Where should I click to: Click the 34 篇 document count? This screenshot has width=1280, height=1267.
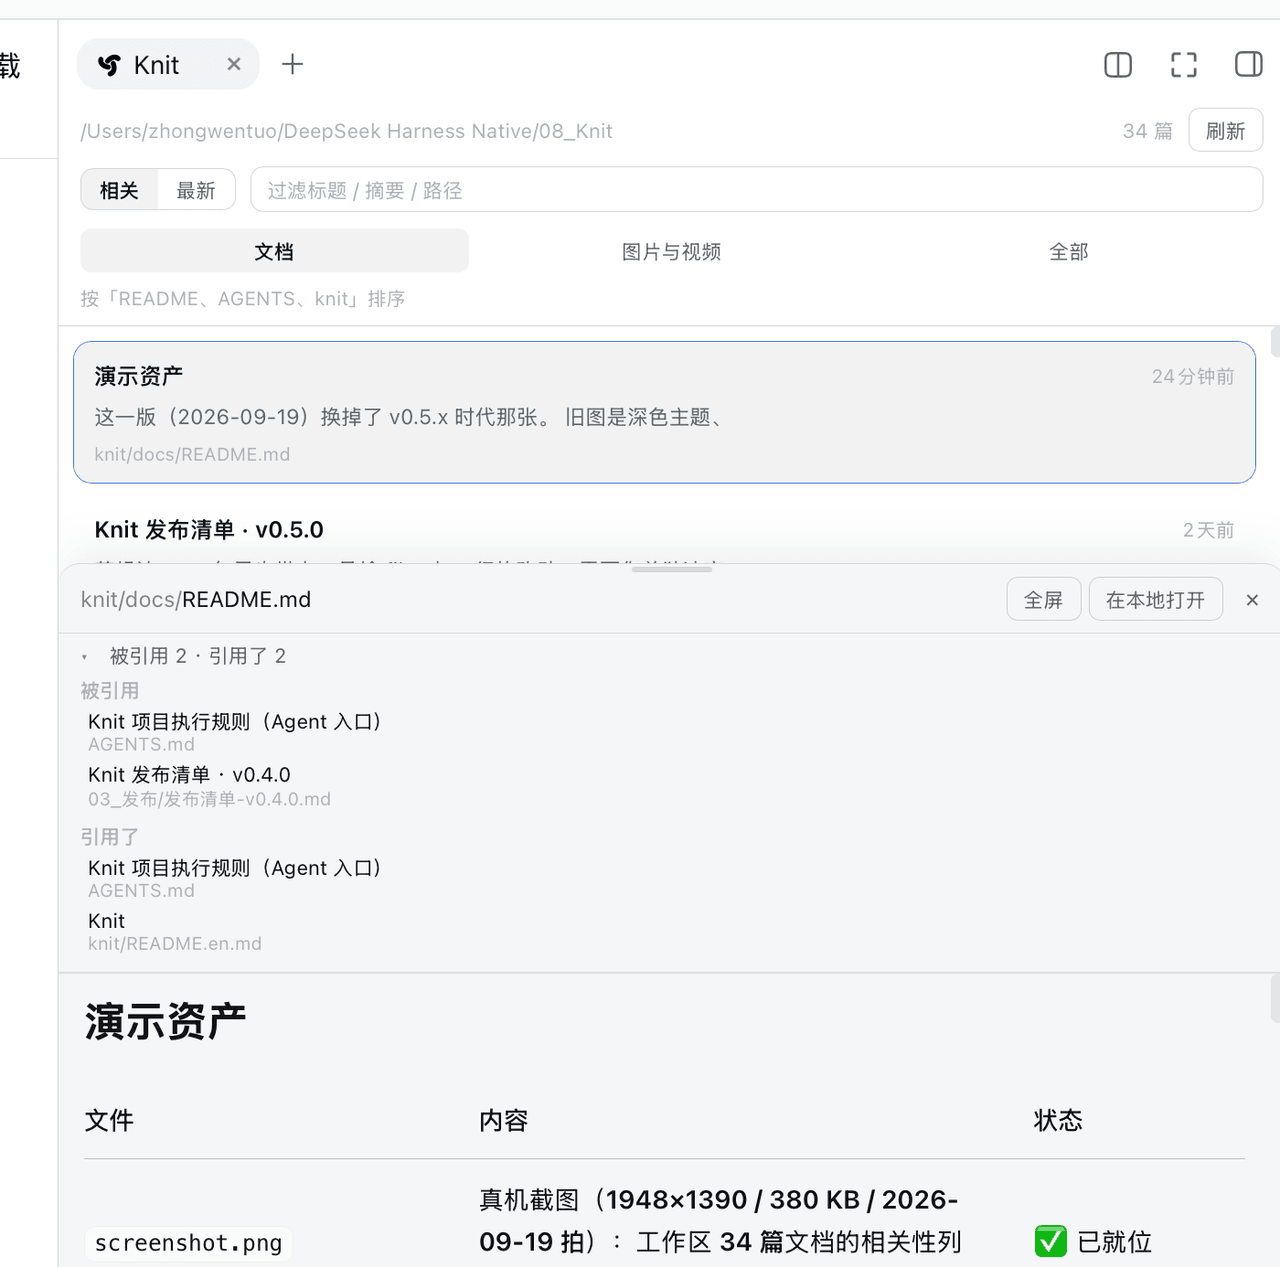pos(1147,131)
